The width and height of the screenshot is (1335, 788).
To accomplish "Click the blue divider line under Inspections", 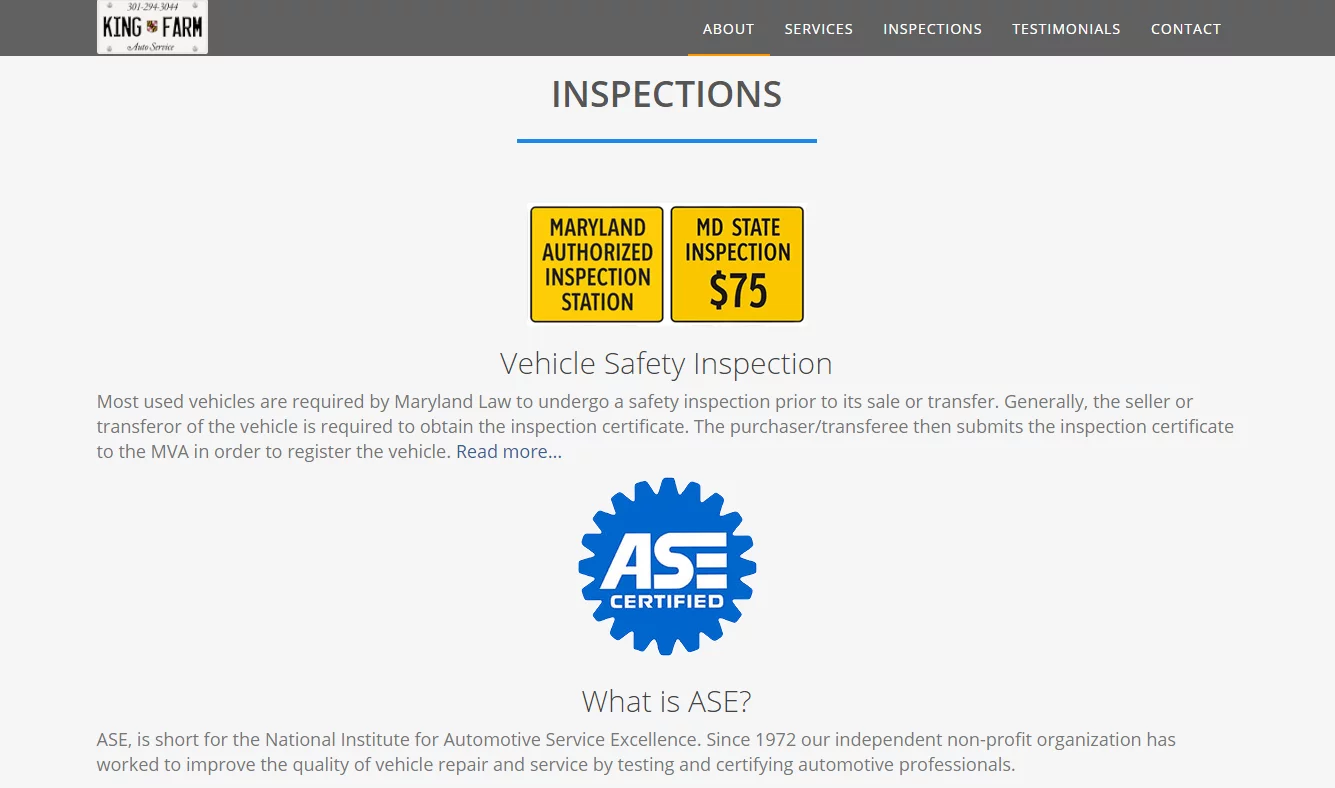I will (x=667, y=141).
